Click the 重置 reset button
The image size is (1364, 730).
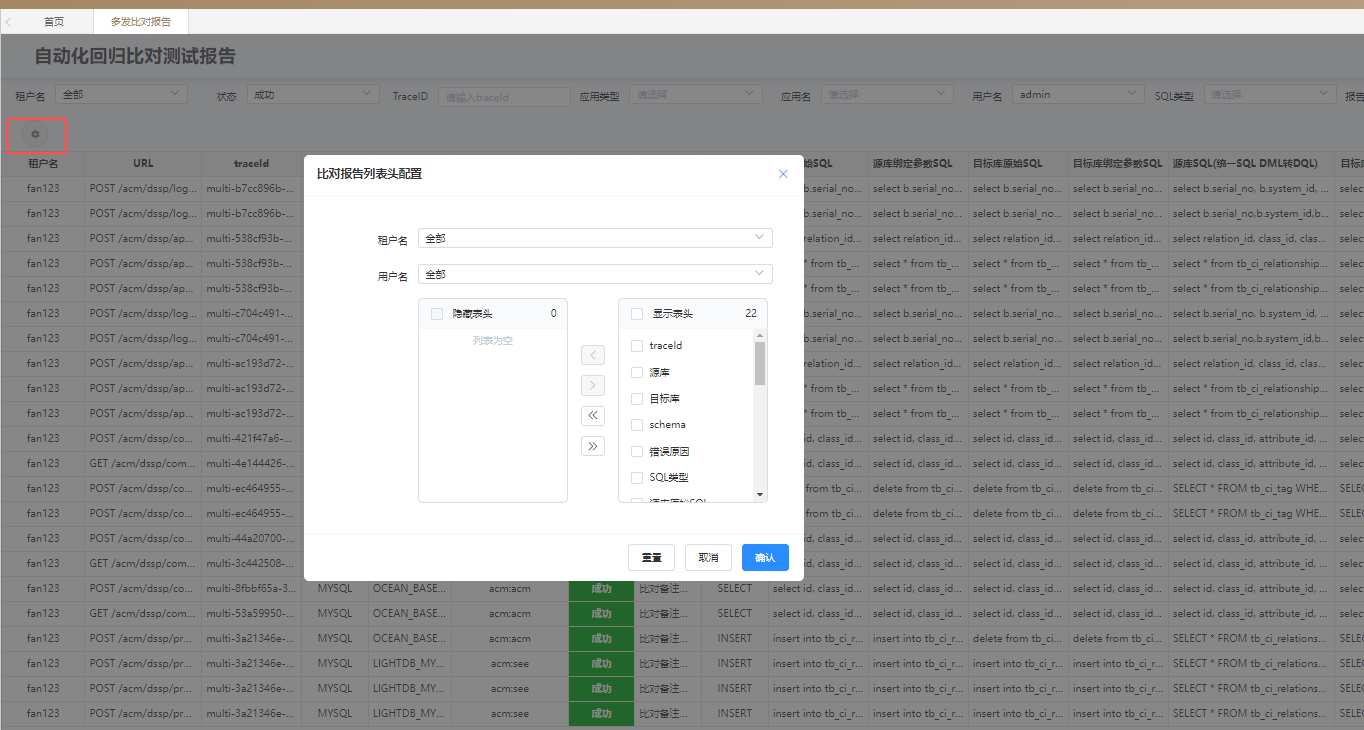[651, 557]
